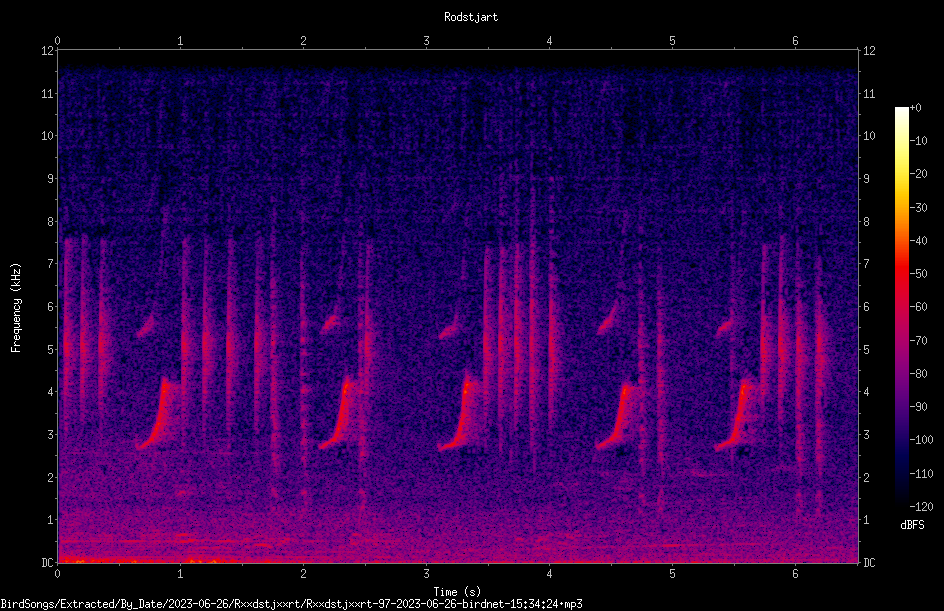Image resolution: width=944 pixels, height=611 pixels.
Task: Click the 7 kHz tick on the left axis
Action: [50, 264]
